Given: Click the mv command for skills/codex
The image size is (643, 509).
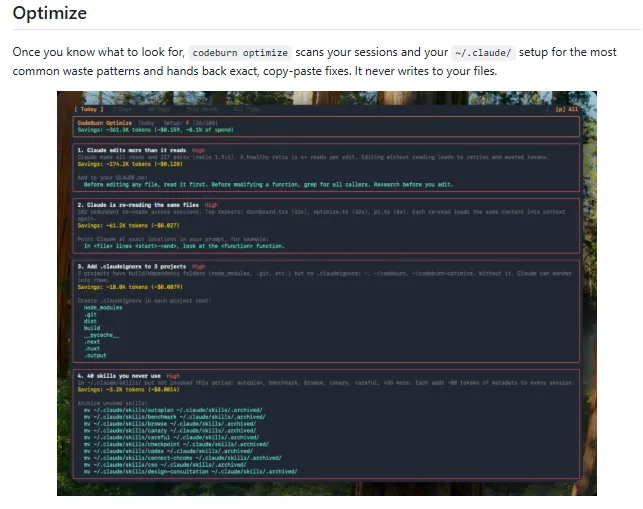Looking at the screenshot, I should pos(168,451).
